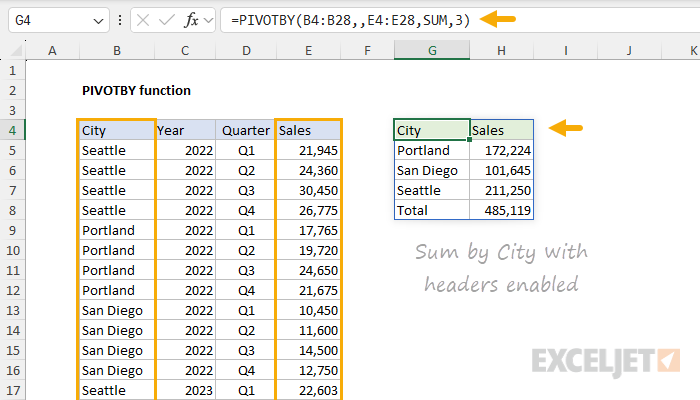The height and width of the screenshot is (400, 700).
Task: Click the value 172,224
Action: (501, 150)
